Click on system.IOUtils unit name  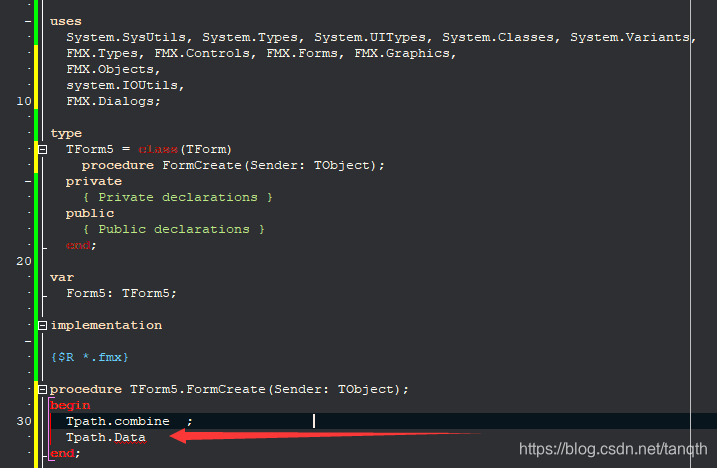(x=122, y=86)
